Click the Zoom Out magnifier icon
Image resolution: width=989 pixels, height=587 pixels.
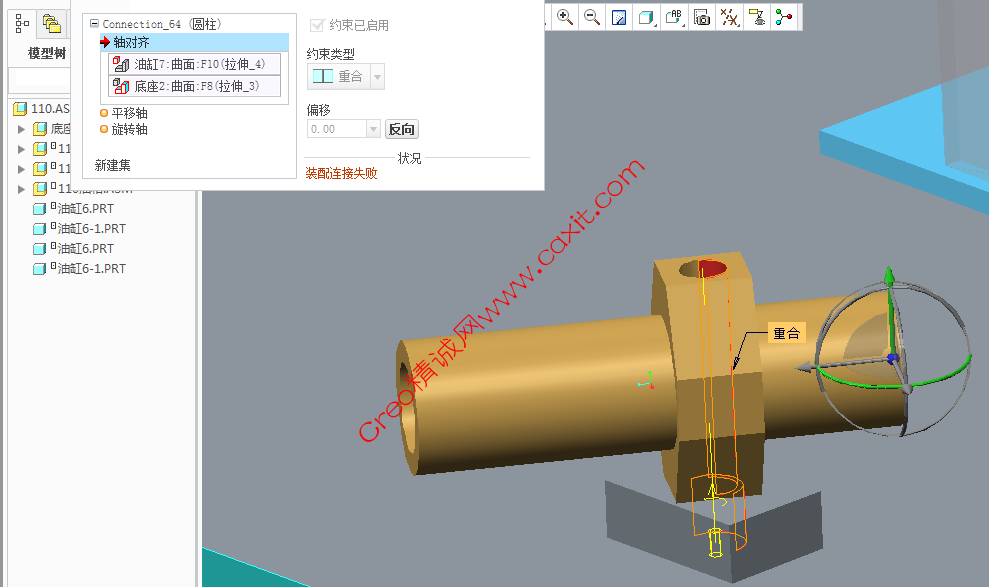click(592, 17)
